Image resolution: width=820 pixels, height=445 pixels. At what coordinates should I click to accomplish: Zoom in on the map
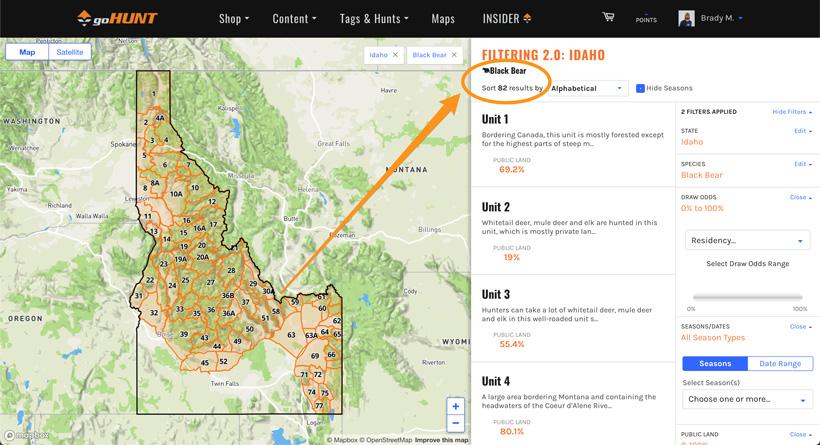(x=456, y=406)
